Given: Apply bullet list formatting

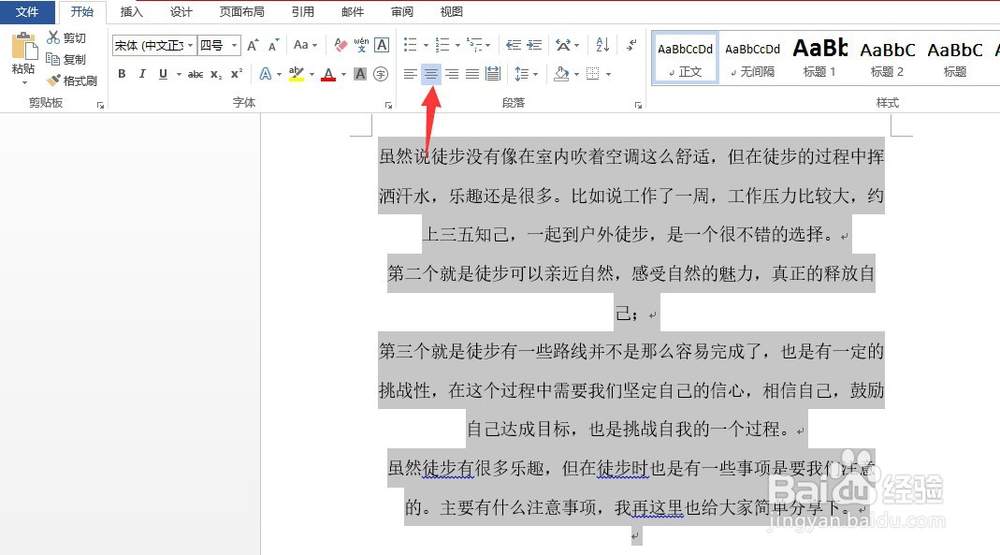Looking at the screenshot, I should 410,45.
